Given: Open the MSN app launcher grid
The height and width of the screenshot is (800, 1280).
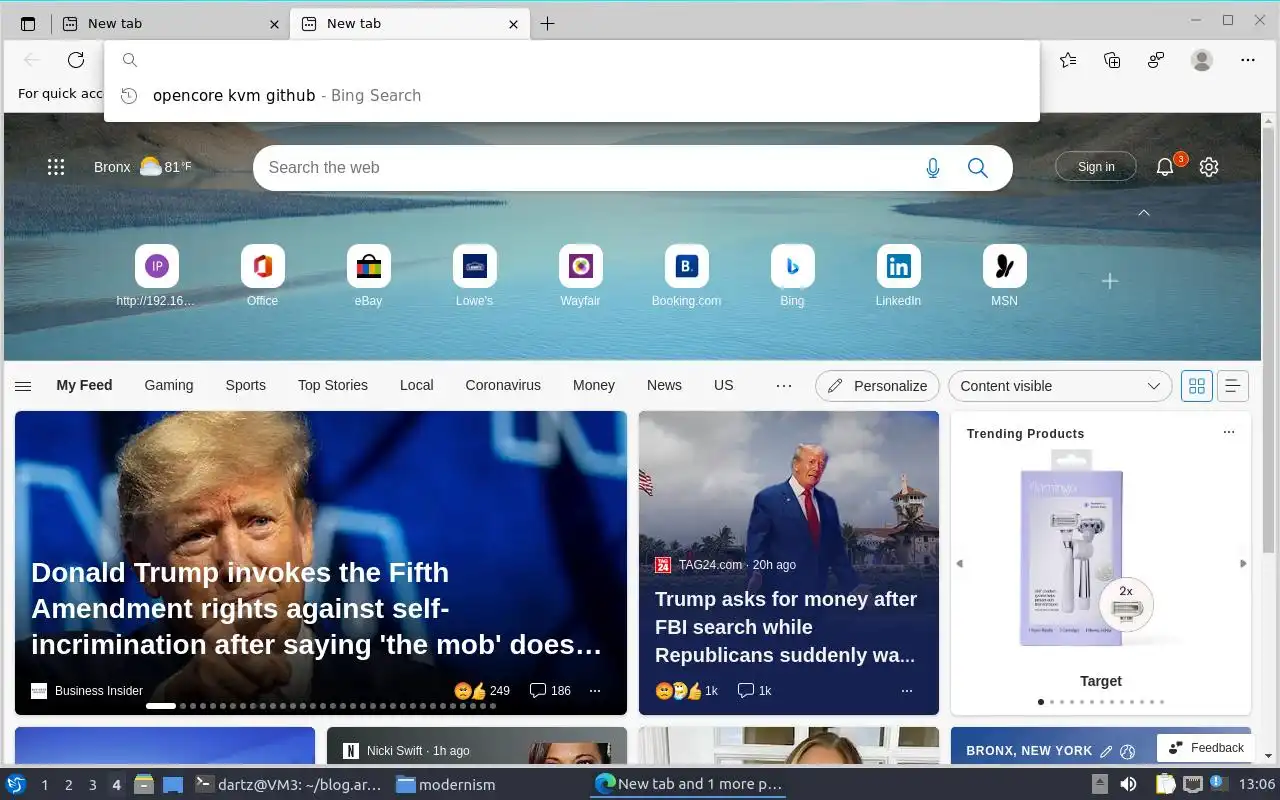Looking at the screenshot, I should click(56, 167).
